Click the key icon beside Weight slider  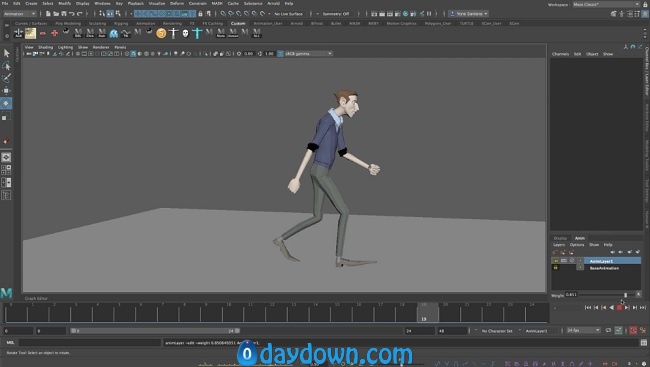[x=638, y=294]
